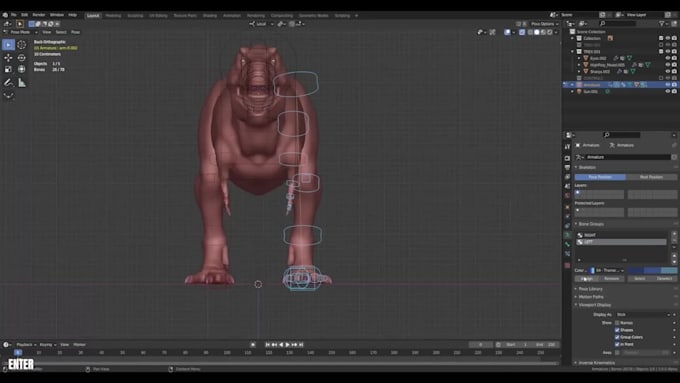Open the Object Data armature properties tab
Screen dimensions: 680x383
pyautogui.click(x=567, y=235)
